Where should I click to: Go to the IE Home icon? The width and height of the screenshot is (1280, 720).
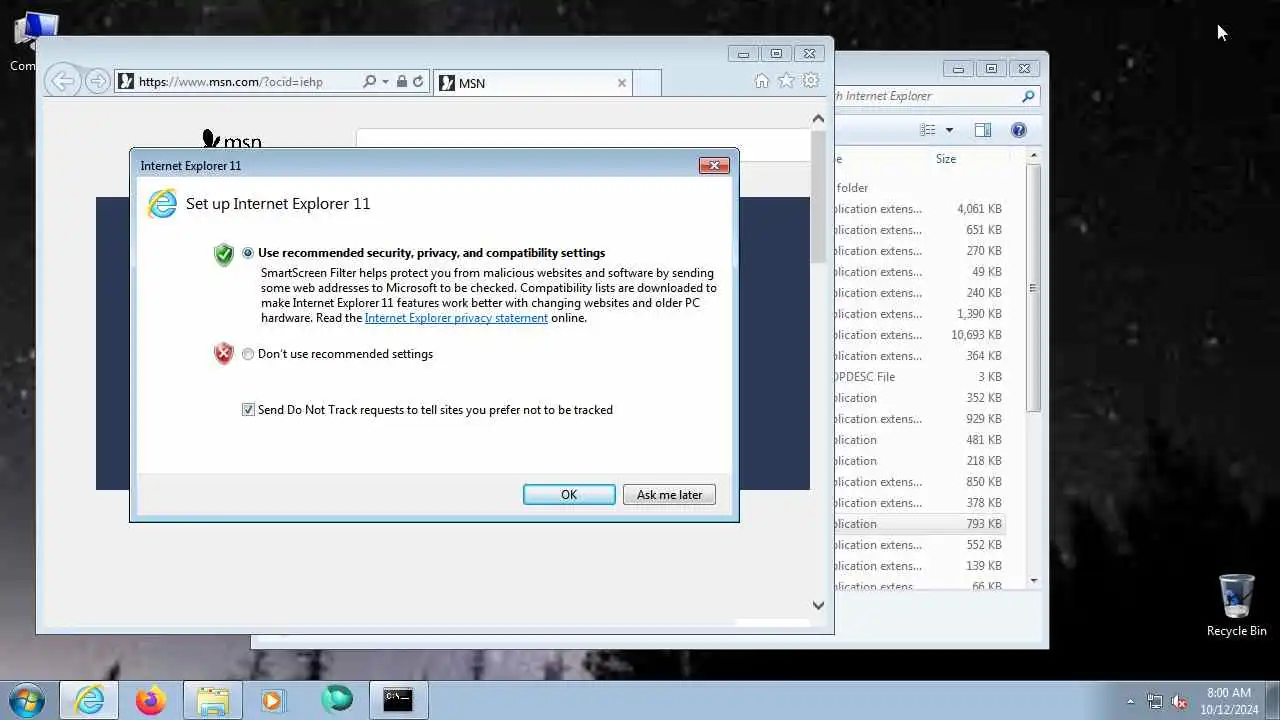762,81
